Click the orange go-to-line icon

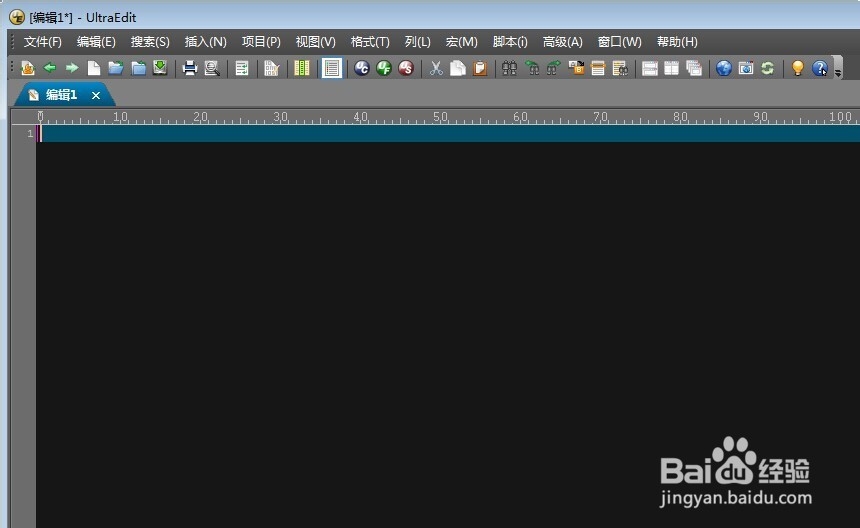click(x=598, y=68)
